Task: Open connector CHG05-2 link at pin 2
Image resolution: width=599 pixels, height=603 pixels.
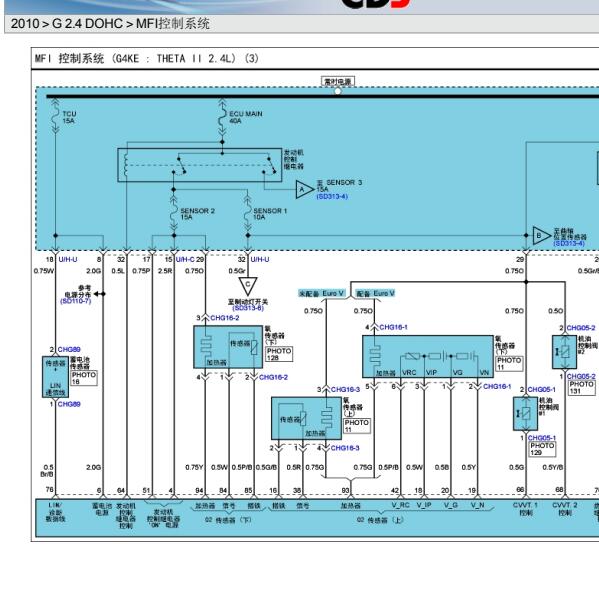Action: tap(581, 328)
